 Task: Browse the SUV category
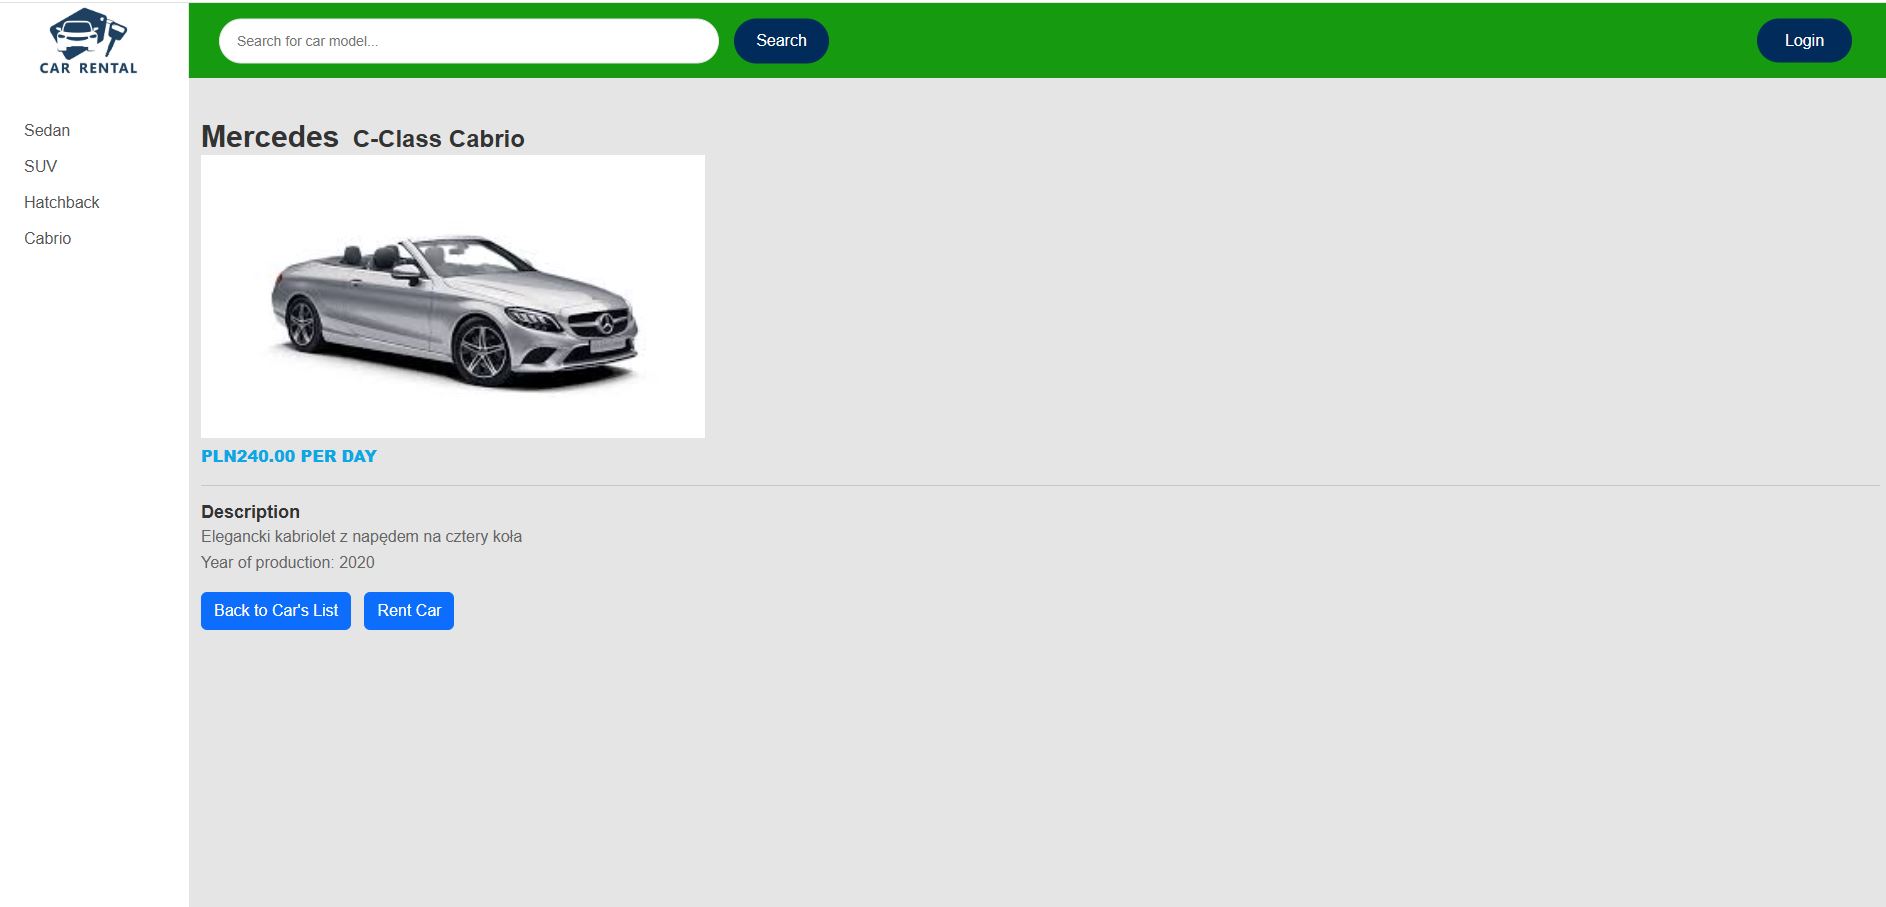[41, 166]
